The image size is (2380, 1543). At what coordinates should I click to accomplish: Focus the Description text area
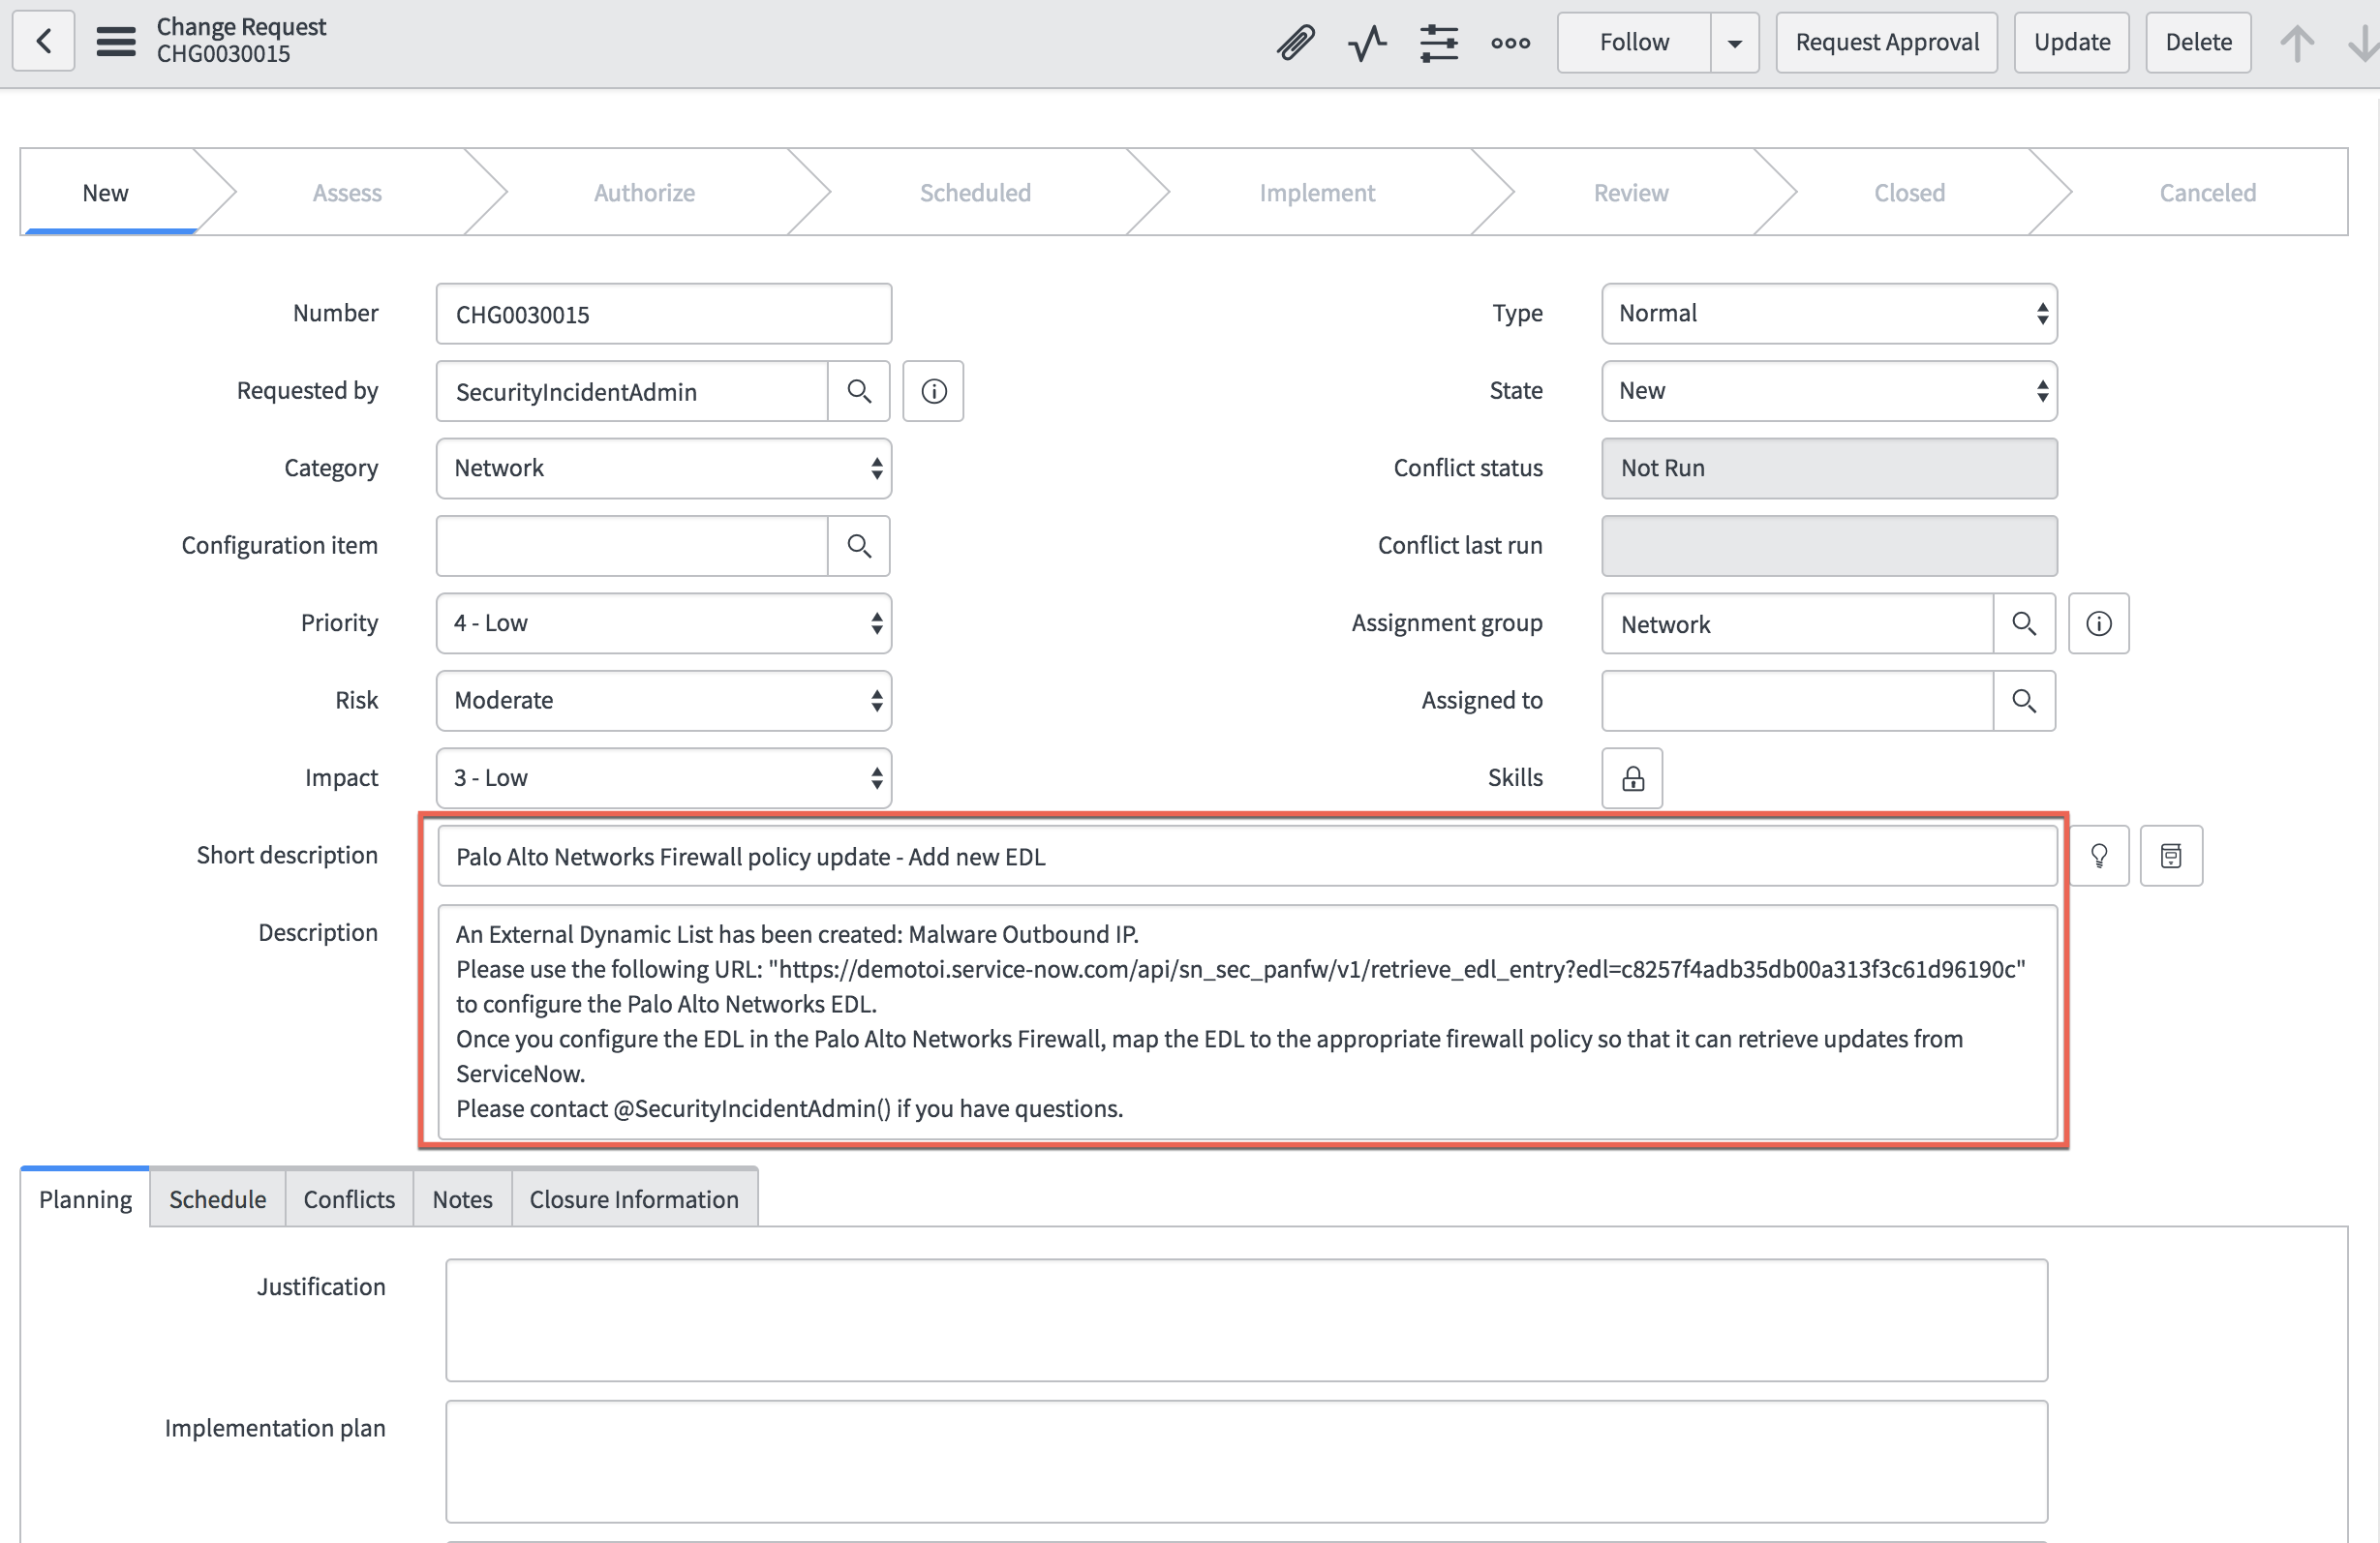point(1248,1022)
